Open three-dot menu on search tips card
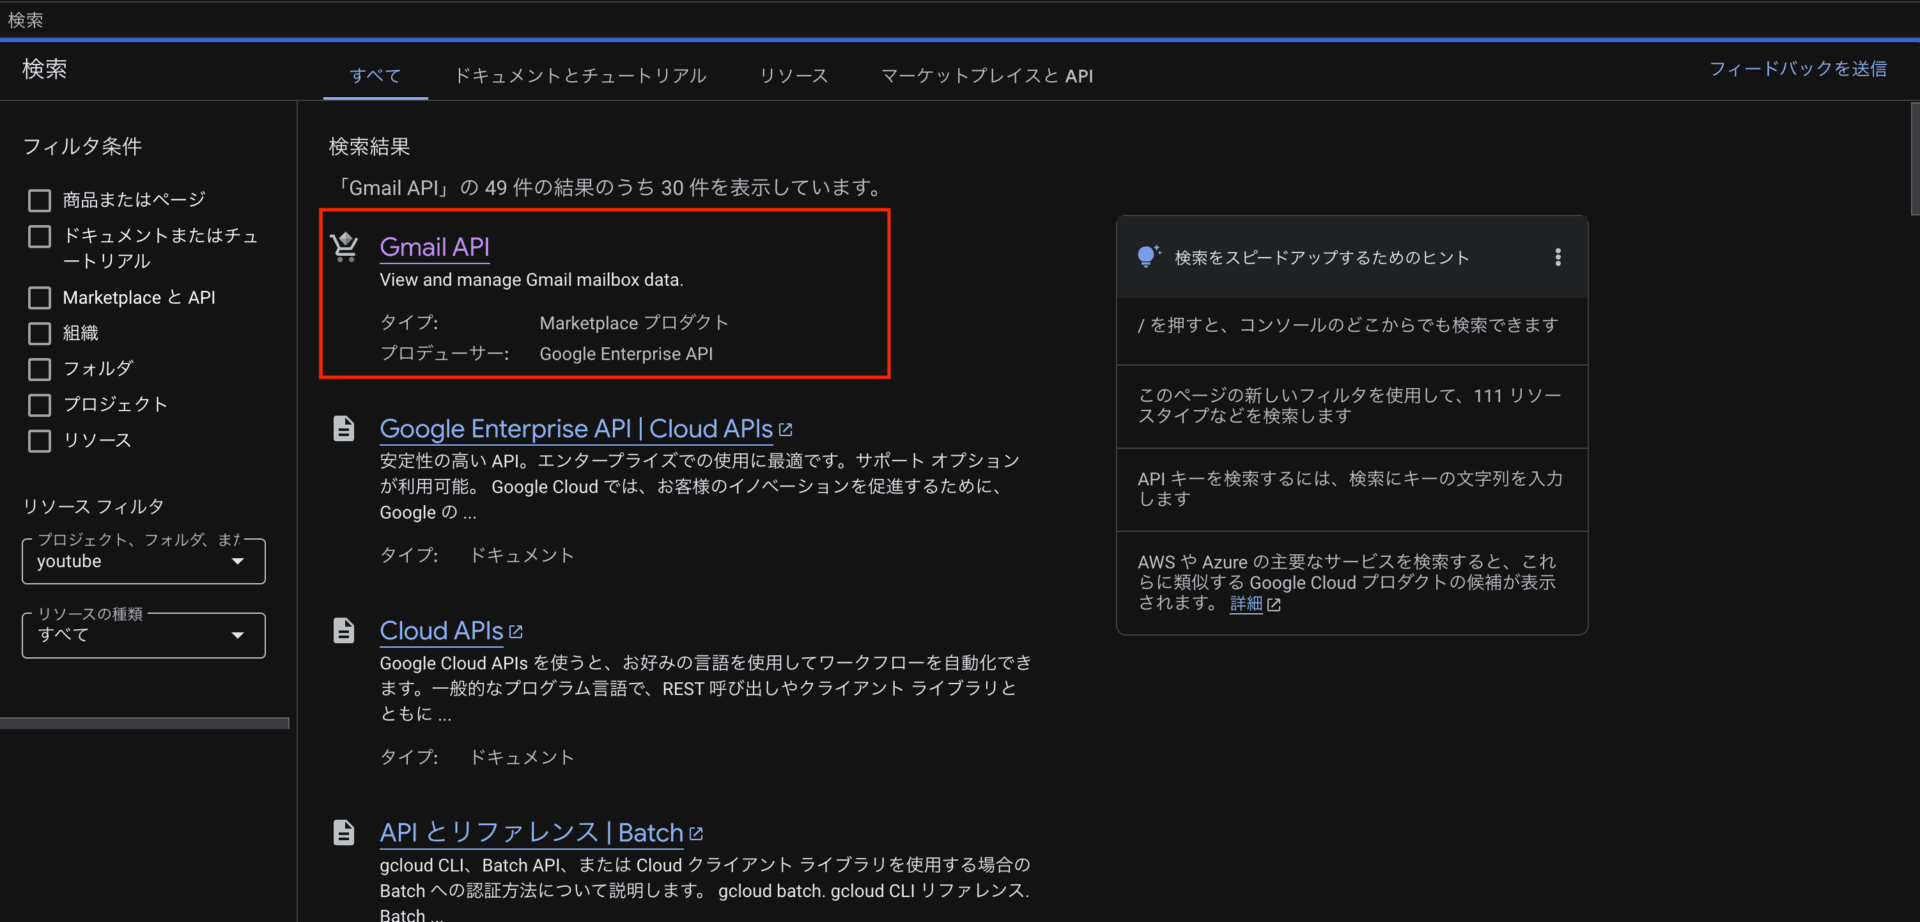Viewport: 1920px width, 922px height. (1557, 258)
